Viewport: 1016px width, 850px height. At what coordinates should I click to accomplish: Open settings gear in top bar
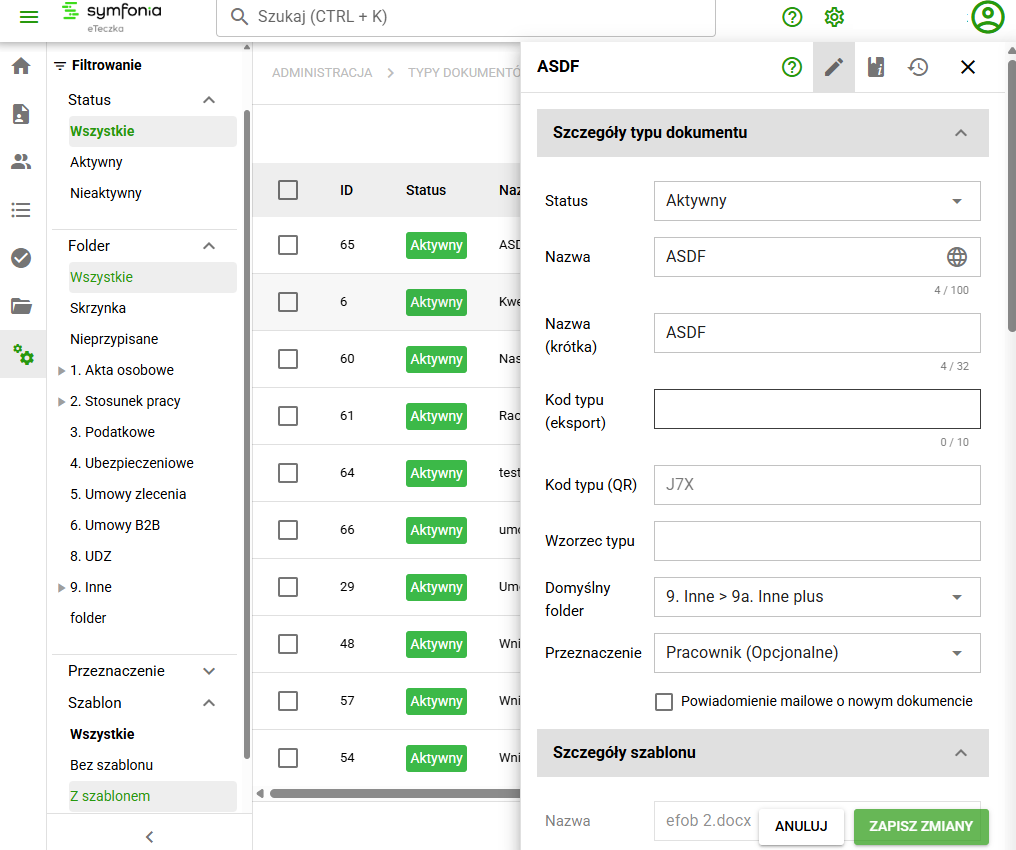[834, 17]
